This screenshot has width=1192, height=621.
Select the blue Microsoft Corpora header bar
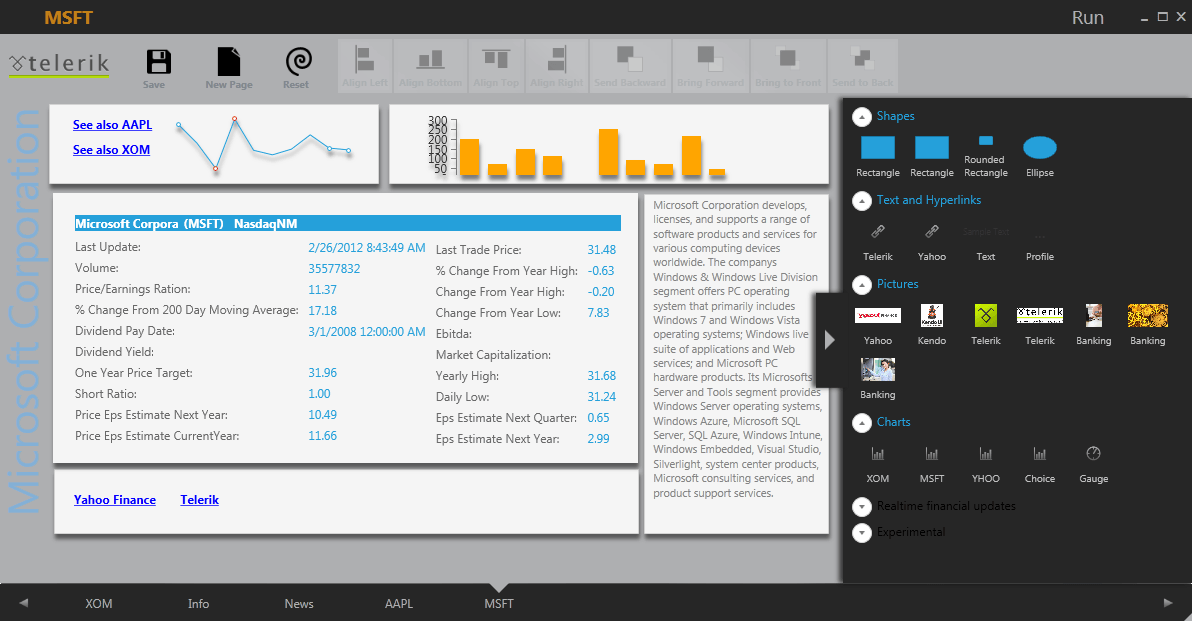pos(347,223)
